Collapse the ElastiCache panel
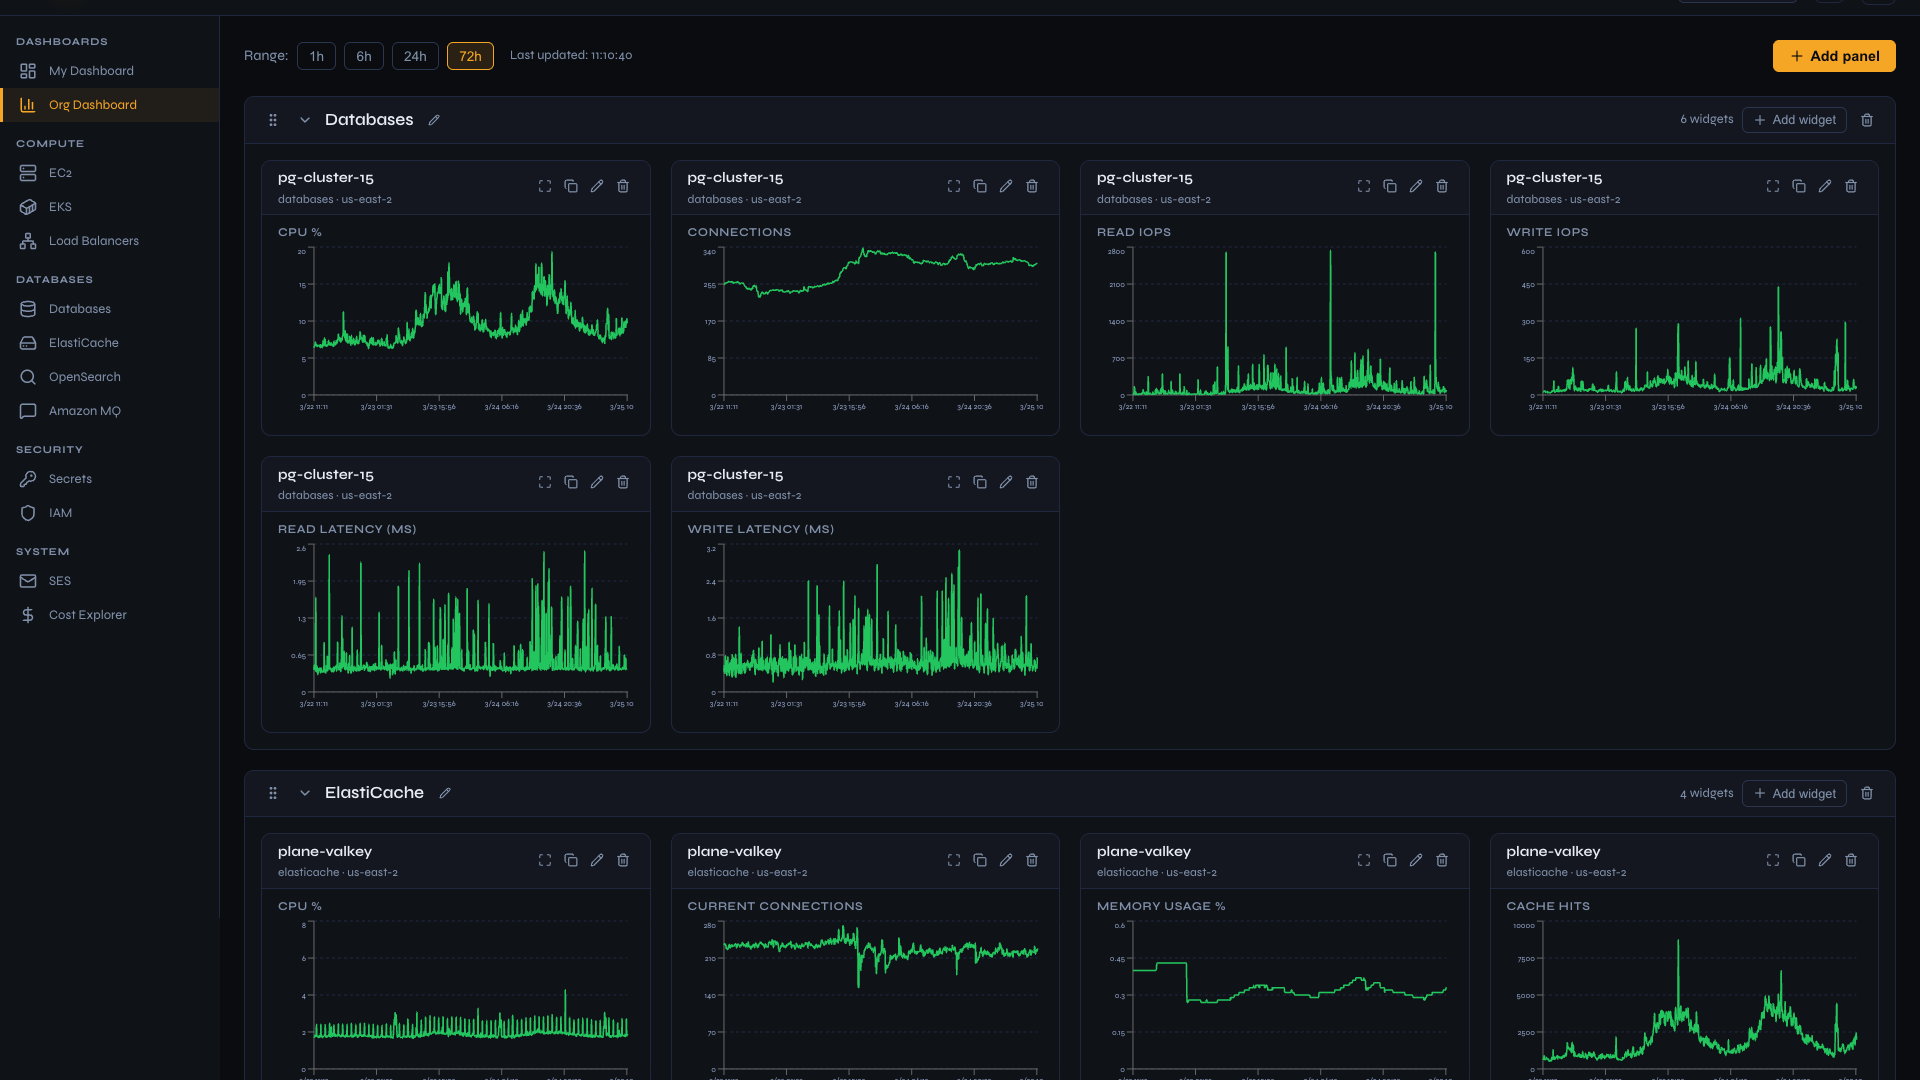Viewport: 1920px width, 1080px height. pos(305,792)
